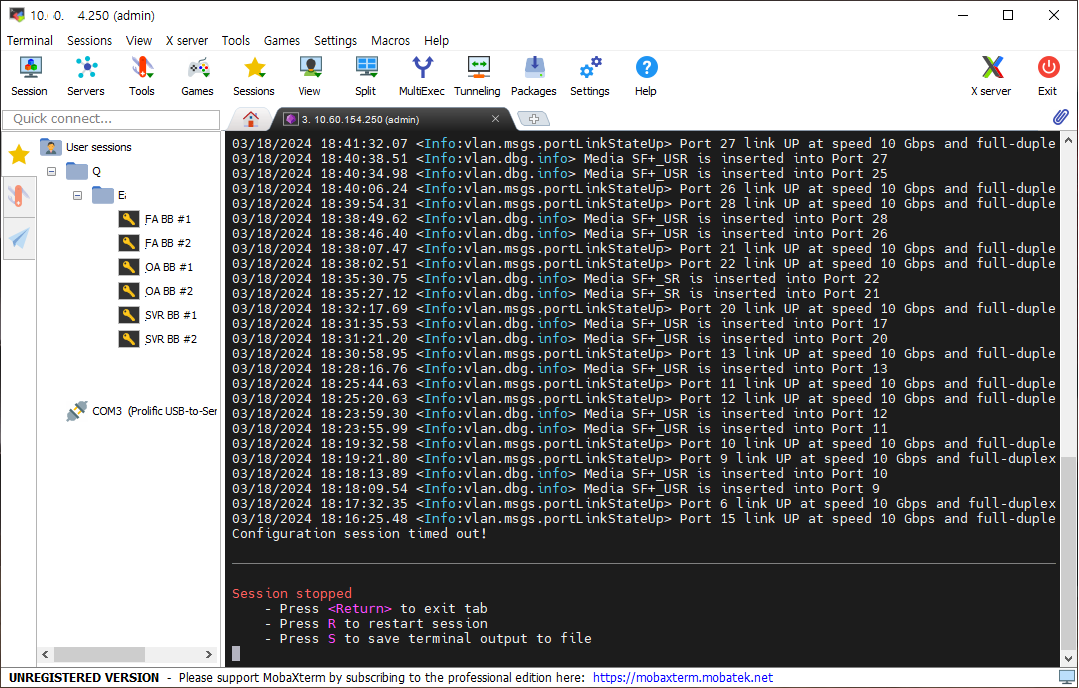Viewport: 1079px width, 688px height.
Task: Activate the MultiExec toolbar icon
Action: pos(422,76)
